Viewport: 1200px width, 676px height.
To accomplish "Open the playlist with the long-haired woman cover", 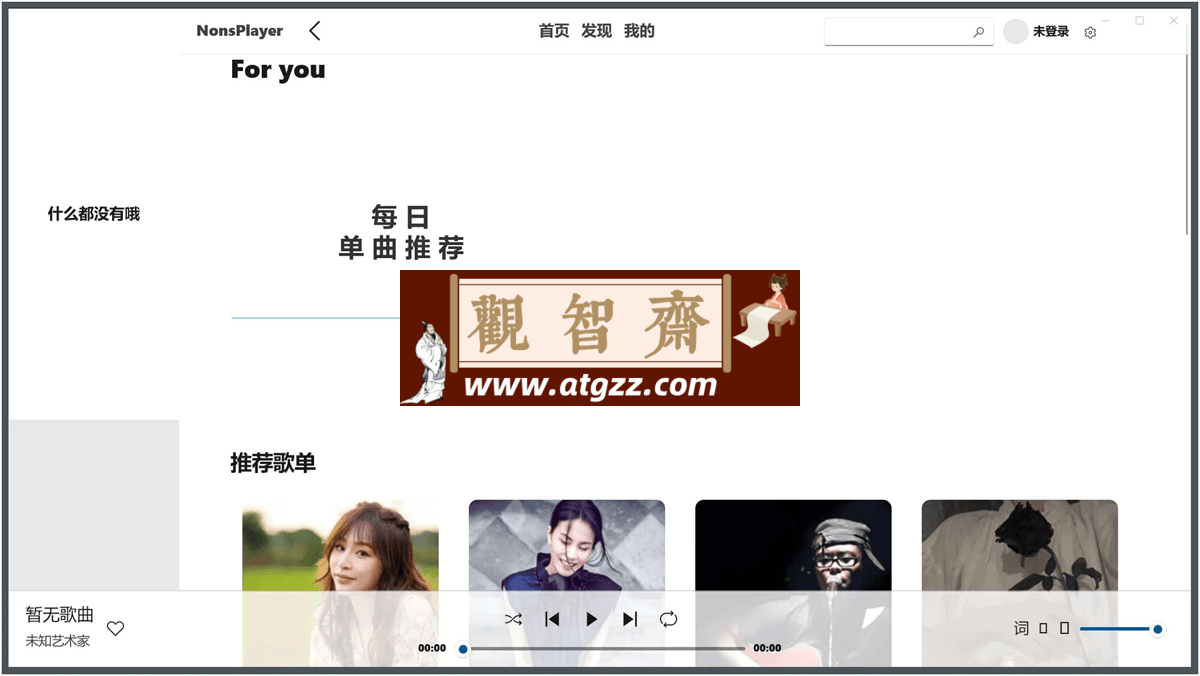I will (x=340, y=583).
